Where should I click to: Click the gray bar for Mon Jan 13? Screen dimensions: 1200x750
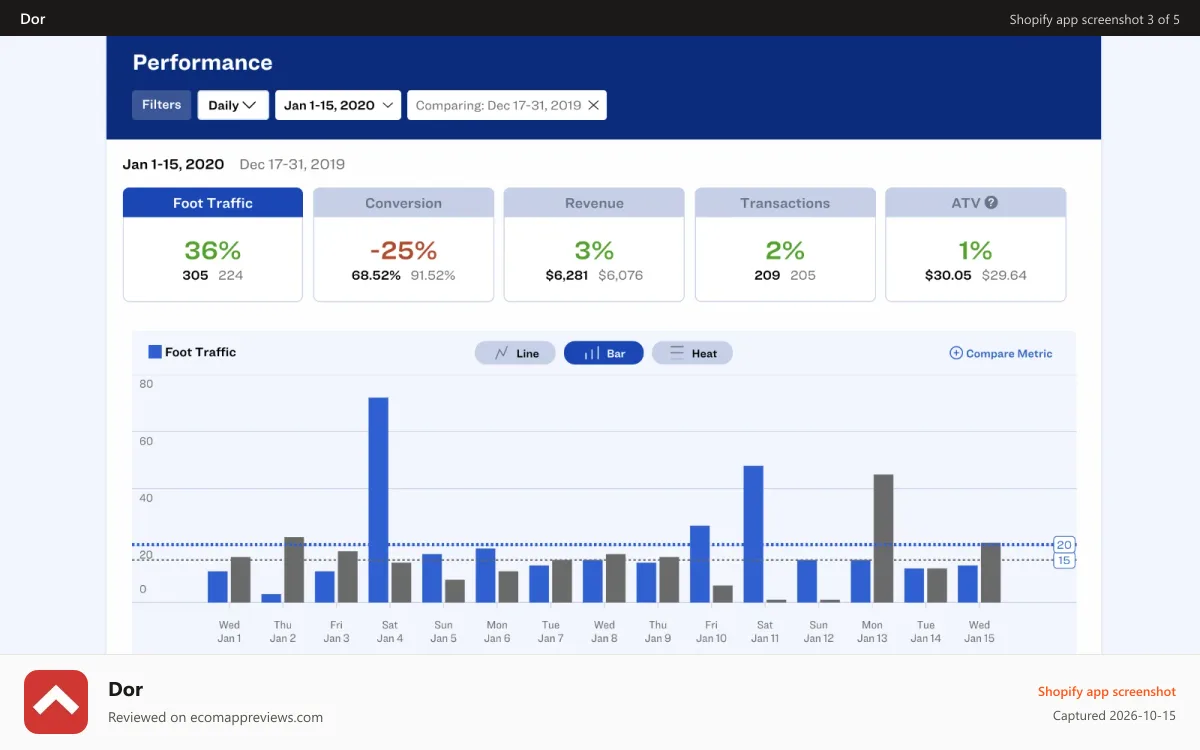883,538
